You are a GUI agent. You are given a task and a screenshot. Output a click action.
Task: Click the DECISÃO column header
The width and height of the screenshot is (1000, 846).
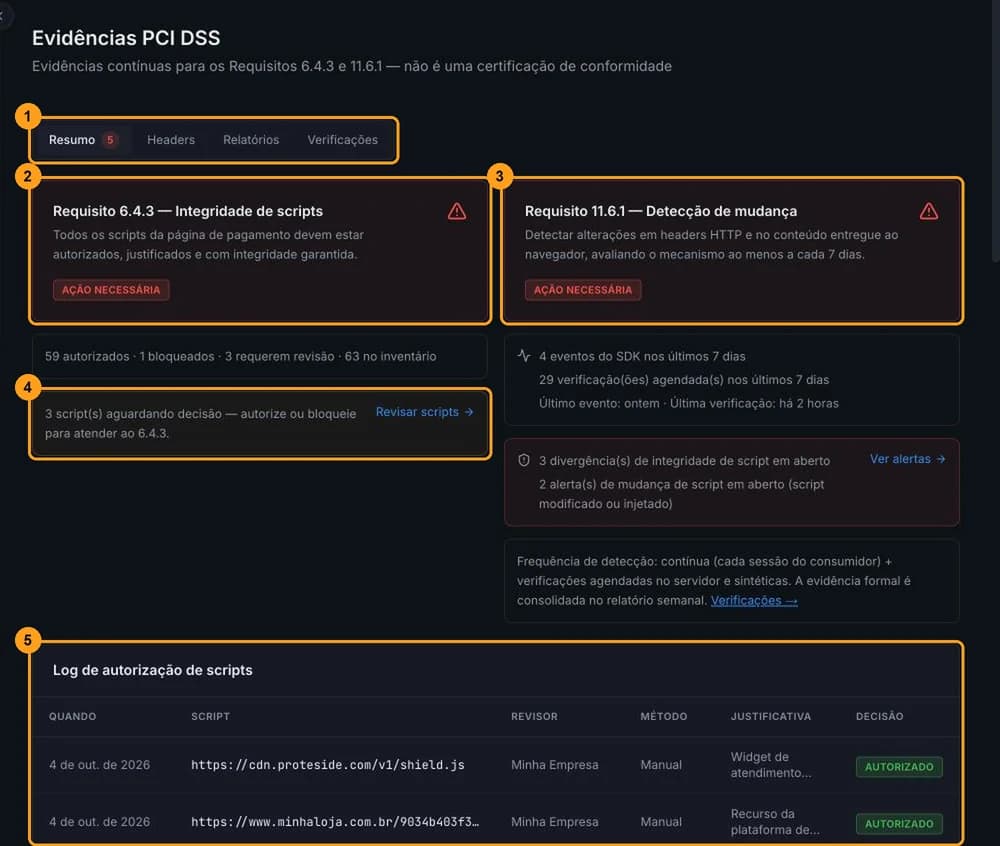[879, 717]
